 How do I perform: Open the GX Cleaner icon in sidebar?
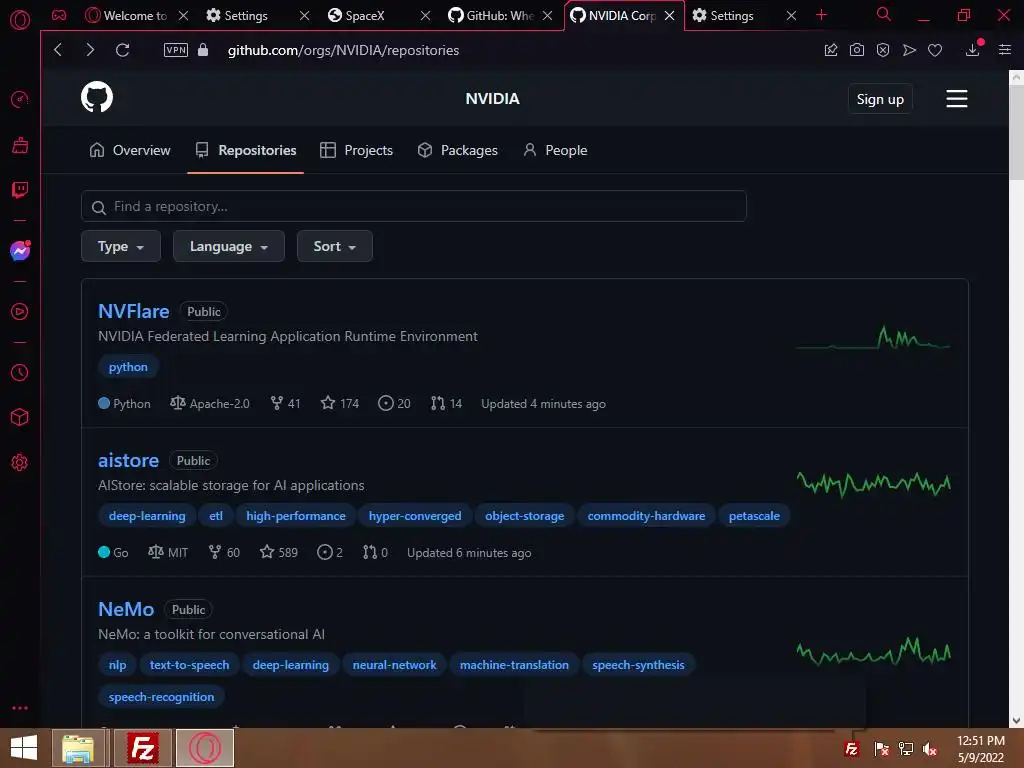point(20,145)
